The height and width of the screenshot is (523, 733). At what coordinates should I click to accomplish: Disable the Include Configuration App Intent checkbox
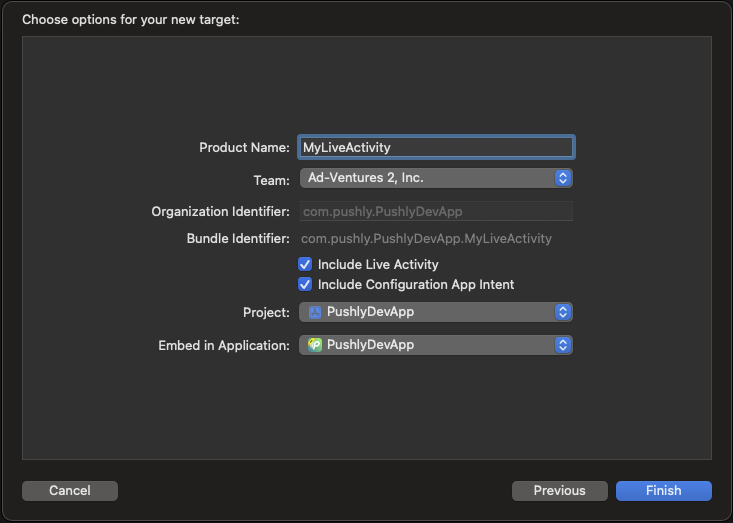[x=306, y=285]
